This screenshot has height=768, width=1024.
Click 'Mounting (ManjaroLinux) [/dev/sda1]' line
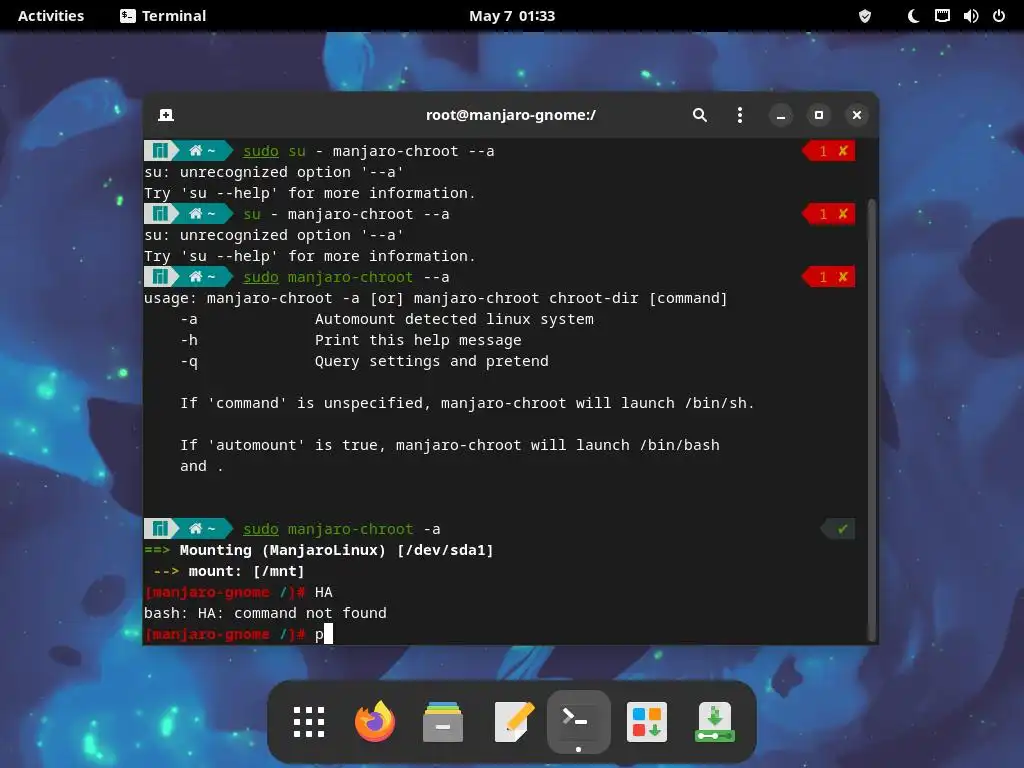point(336,550)
